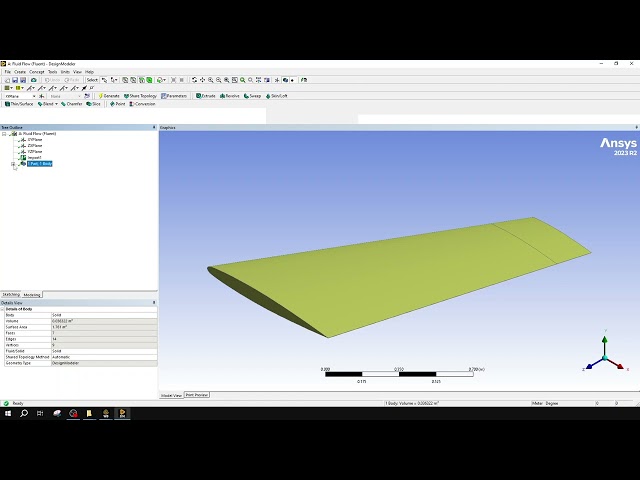Open the Help menu
This screenshot has width=640, height=480.
(x=89, y=72)
